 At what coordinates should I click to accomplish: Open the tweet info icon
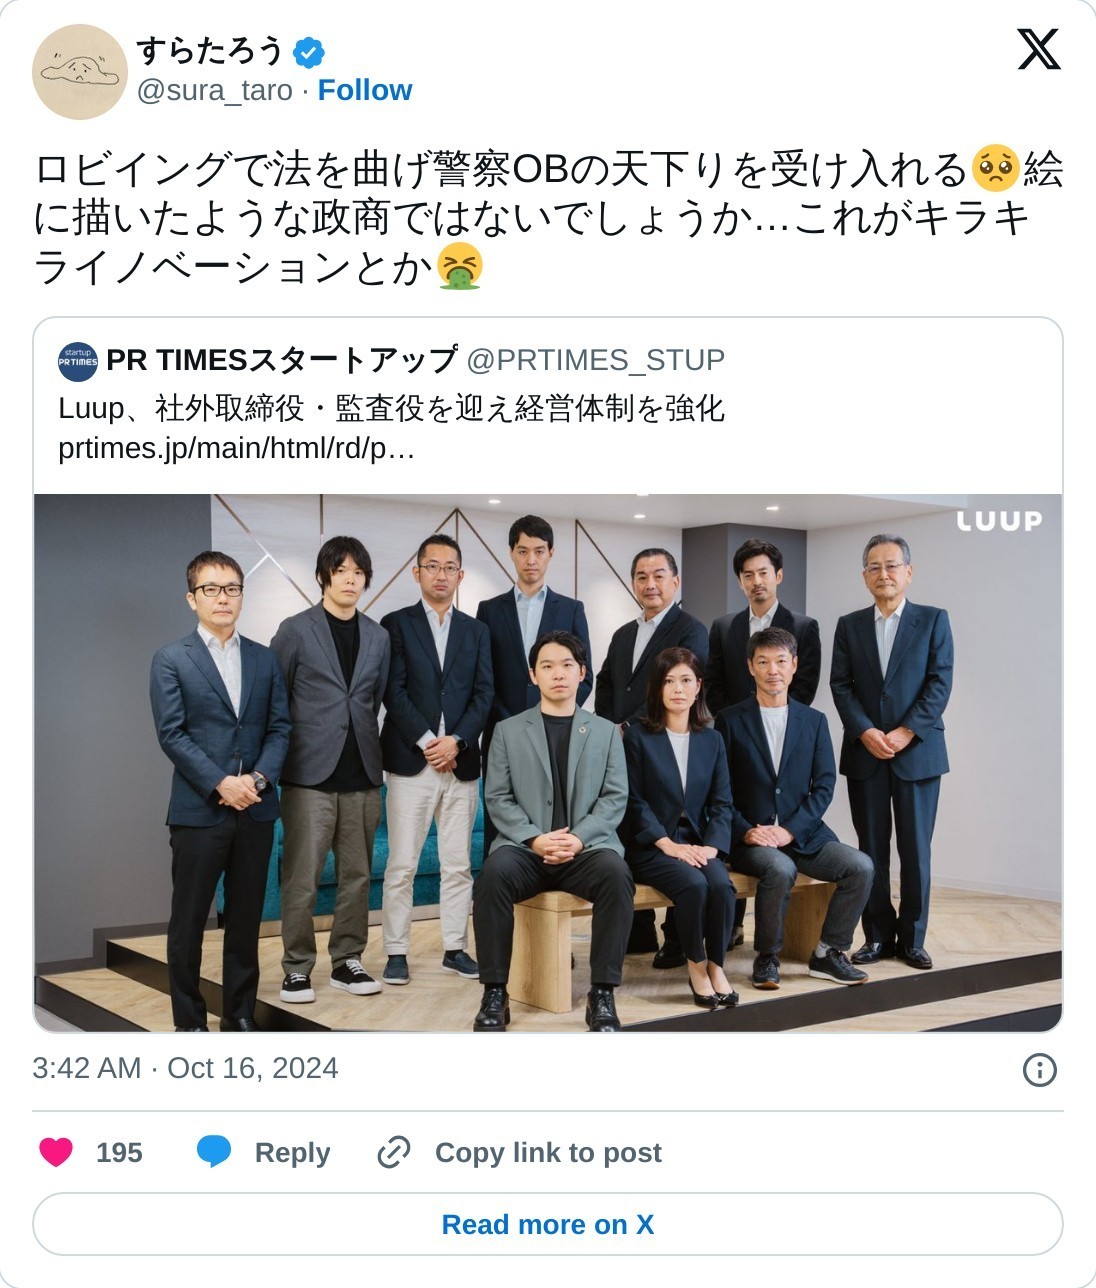click(1040, 1069)
